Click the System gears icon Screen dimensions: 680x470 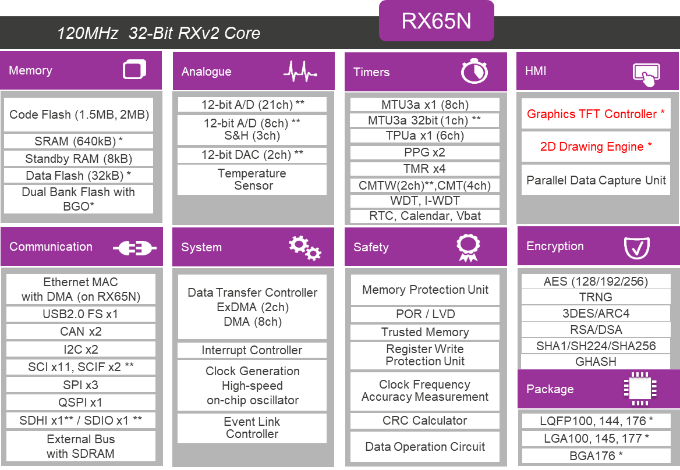coord(305,248)
